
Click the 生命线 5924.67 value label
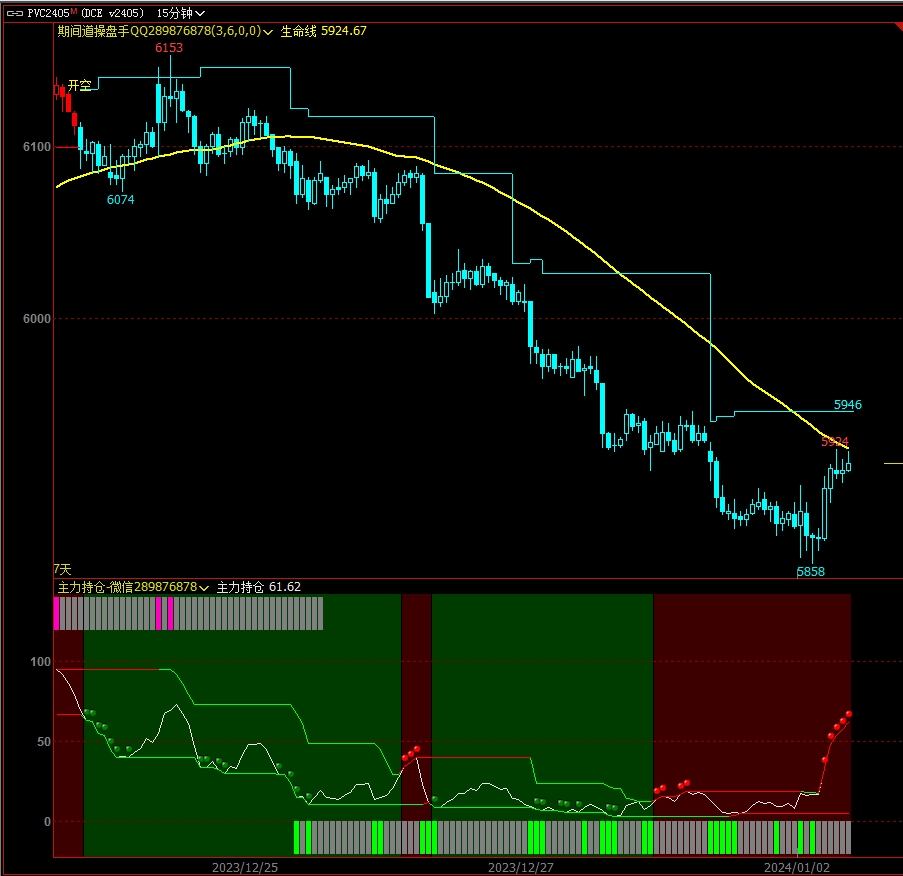323,31
